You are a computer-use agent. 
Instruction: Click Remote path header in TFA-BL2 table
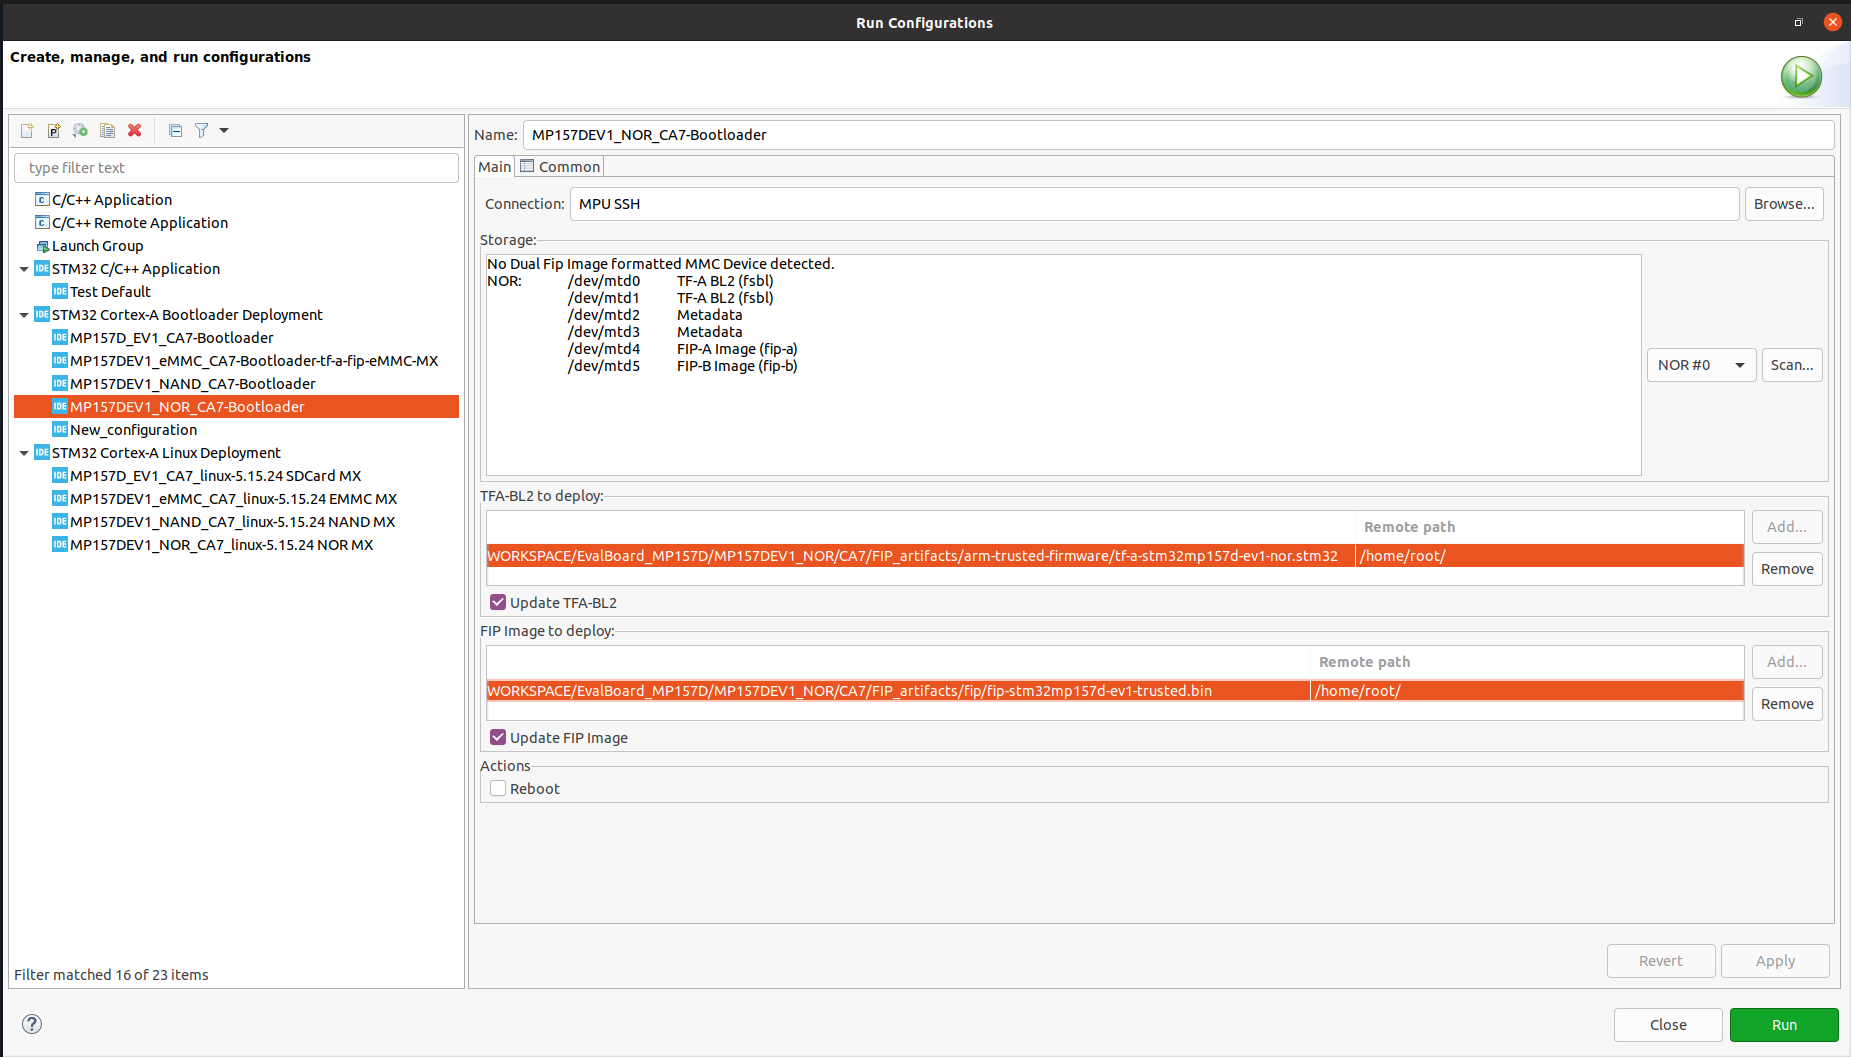coord(1409,527)
